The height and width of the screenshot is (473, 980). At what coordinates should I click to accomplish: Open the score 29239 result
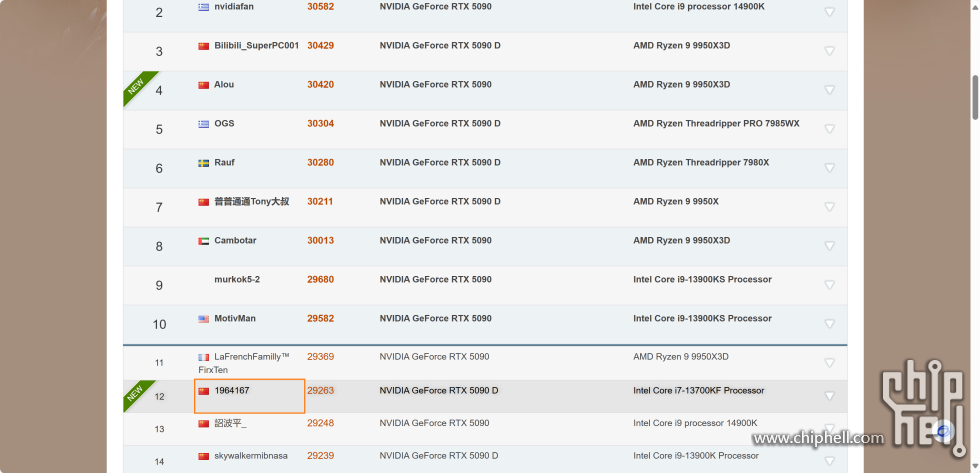tap(321, 456)
